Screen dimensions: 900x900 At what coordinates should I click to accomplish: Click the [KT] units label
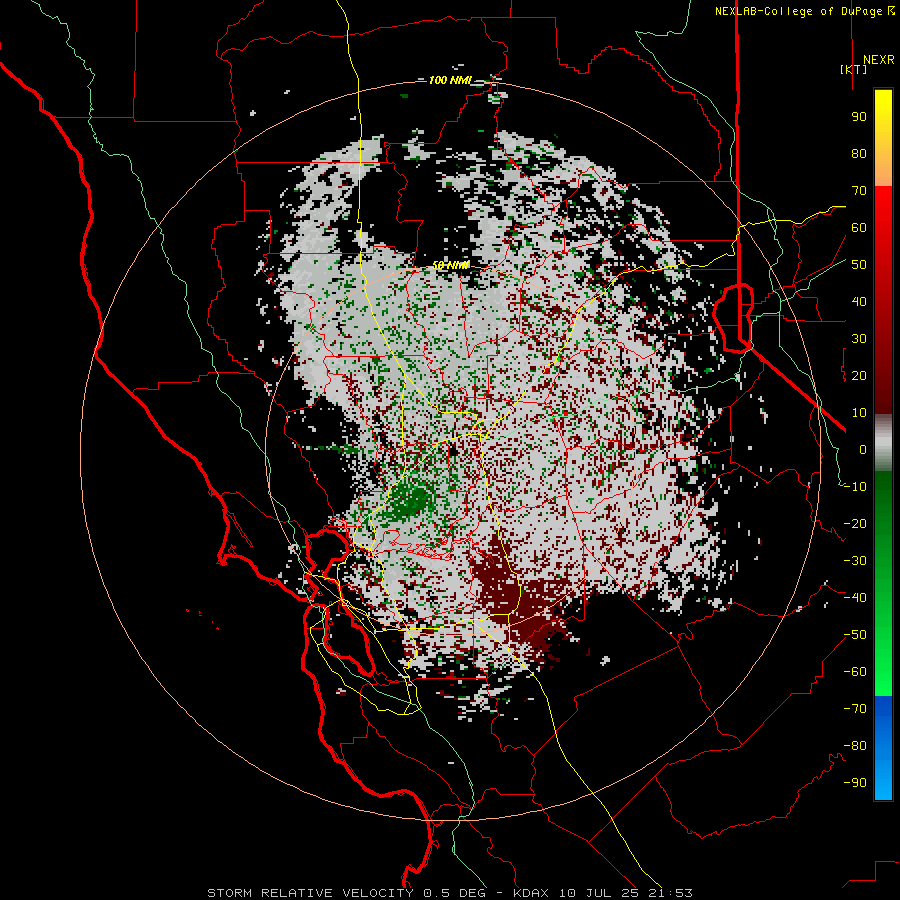click(x=854, y=69)
